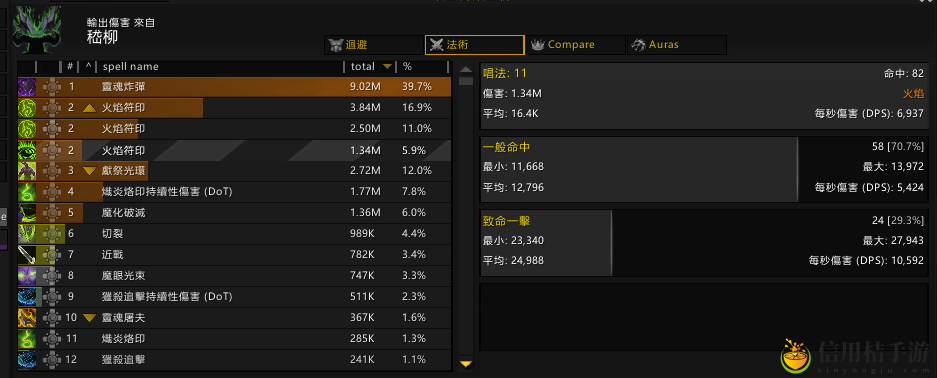
Task: Toggle the crosshair icon beside 熾炎烙印 row 11
Action: pos(53,339)
